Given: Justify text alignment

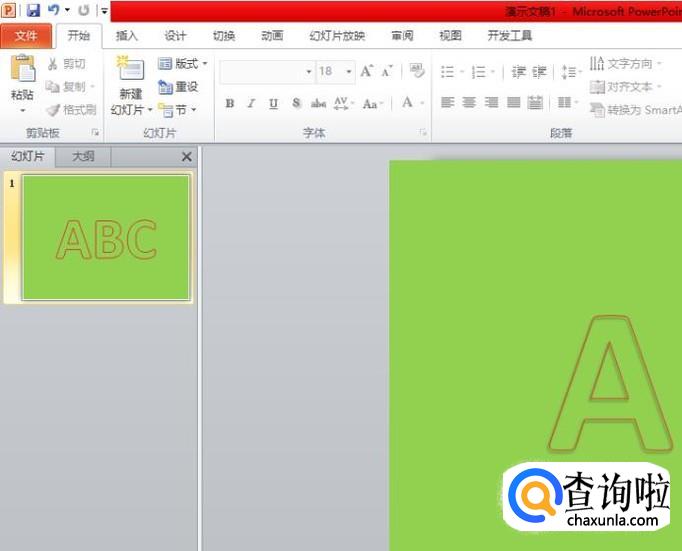Looking at the screenshot, I should pos(514,103).
